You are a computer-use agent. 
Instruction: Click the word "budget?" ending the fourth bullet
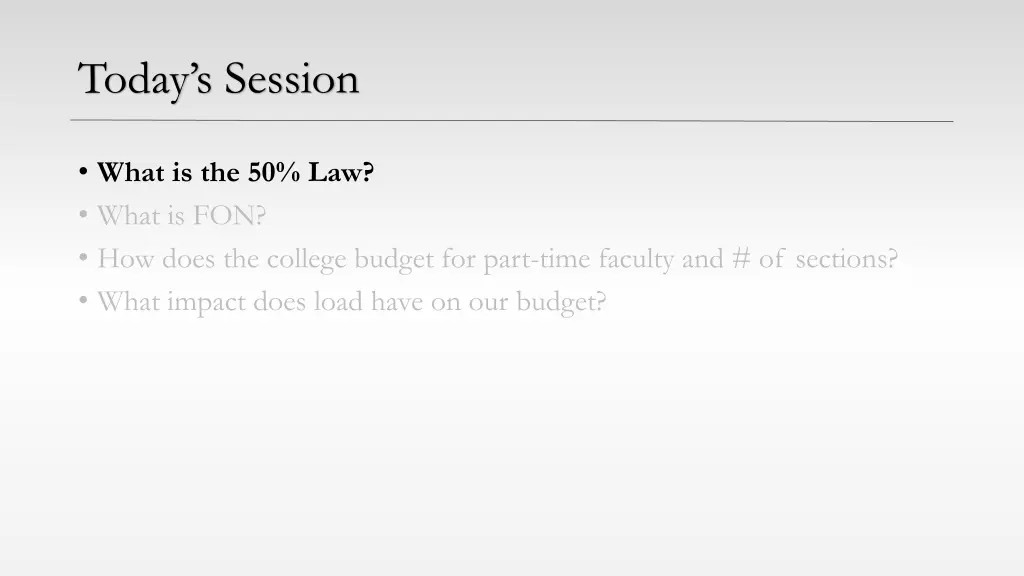coord(561,303)
